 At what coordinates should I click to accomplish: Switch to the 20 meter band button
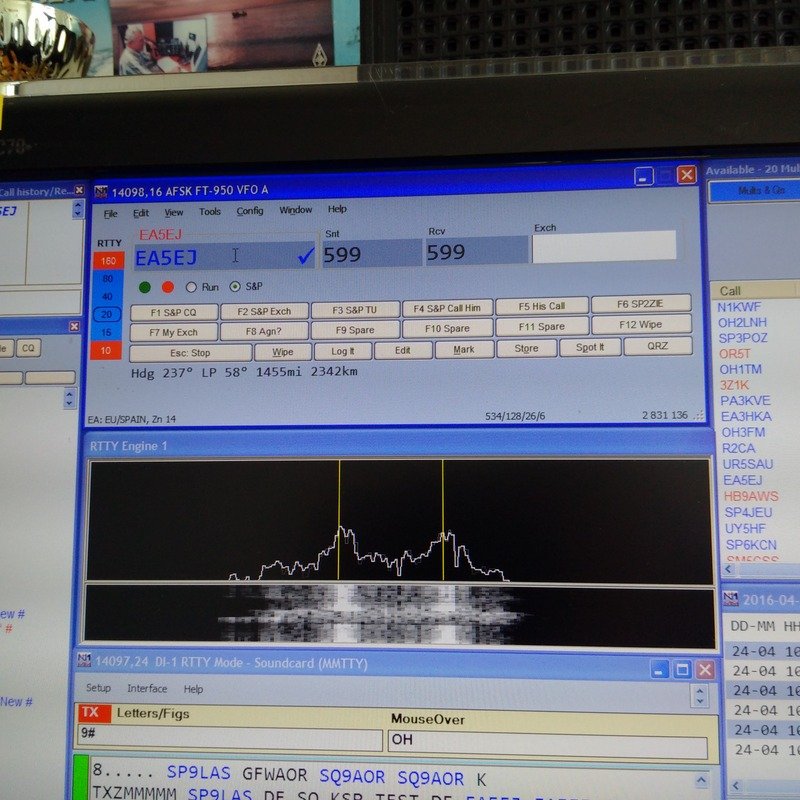tap(108, 314)
